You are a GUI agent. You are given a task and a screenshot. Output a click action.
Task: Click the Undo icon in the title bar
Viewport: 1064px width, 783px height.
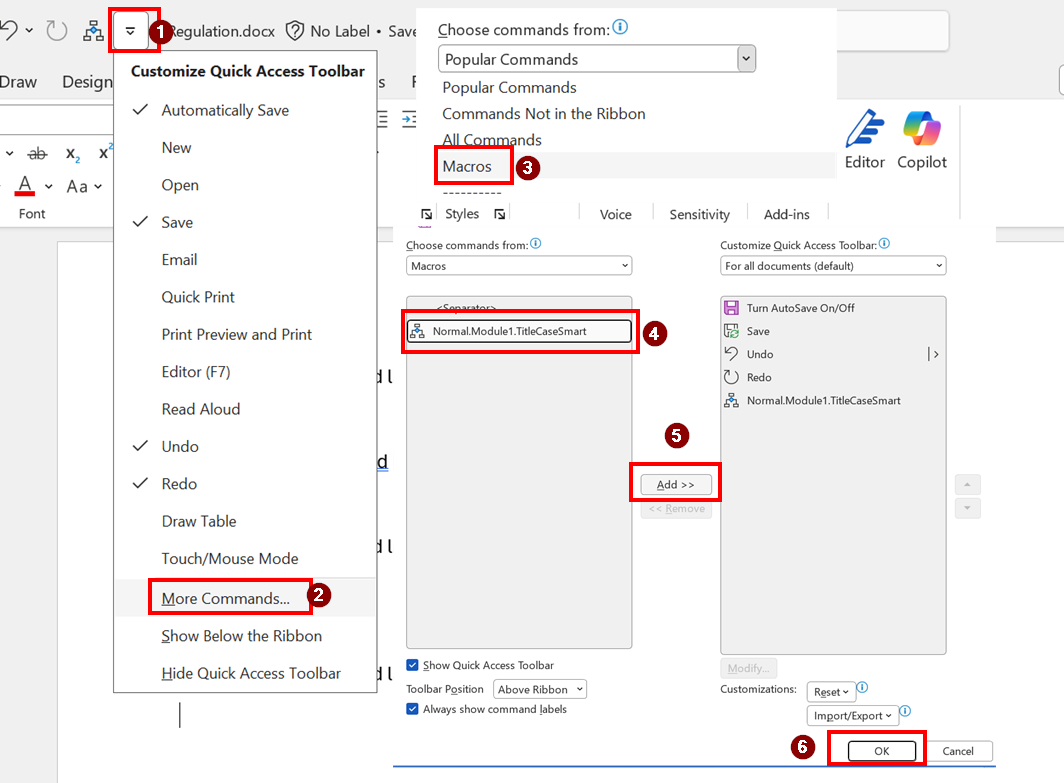pyautogui.click(x=8, y=31)
